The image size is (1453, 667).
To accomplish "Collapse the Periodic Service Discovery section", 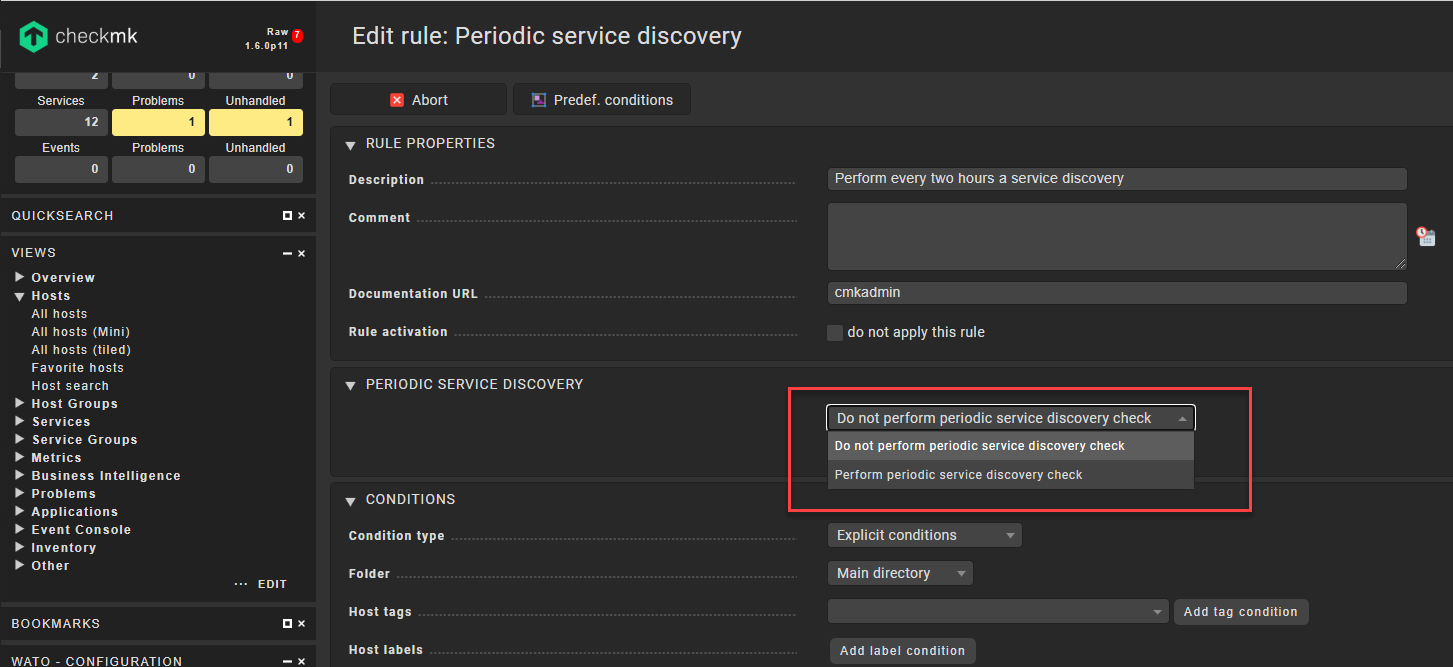I will tap(350, 386).
